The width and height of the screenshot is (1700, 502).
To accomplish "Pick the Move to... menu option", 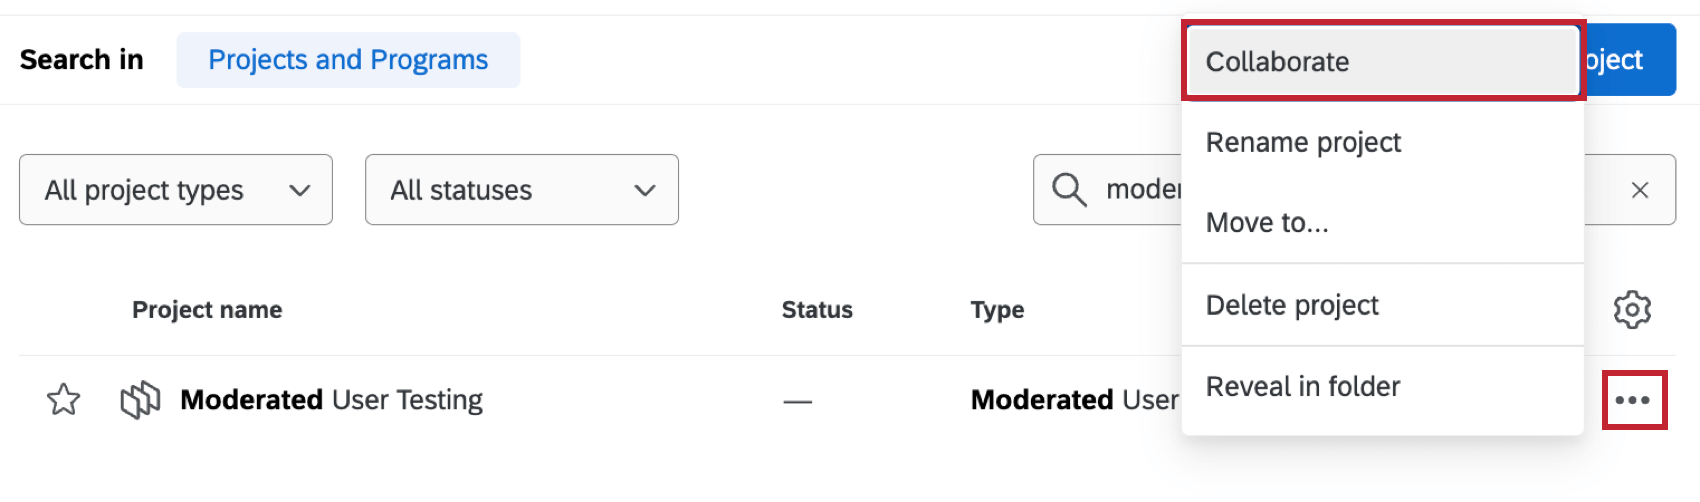I will 1267,223.
